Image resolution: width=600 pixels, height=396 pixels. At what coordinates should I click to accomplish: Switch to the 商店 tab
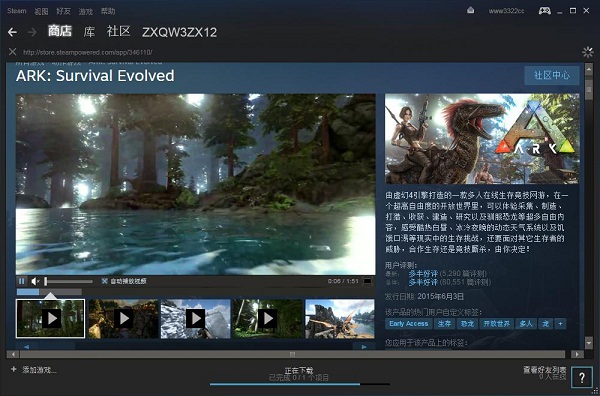(x=60, y=31)
